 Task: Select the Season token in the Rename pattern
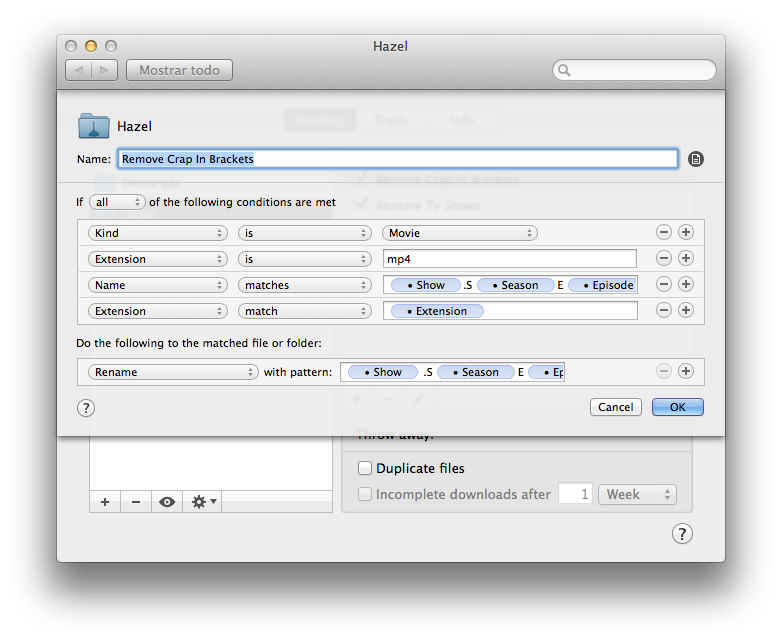click(476, 372)
